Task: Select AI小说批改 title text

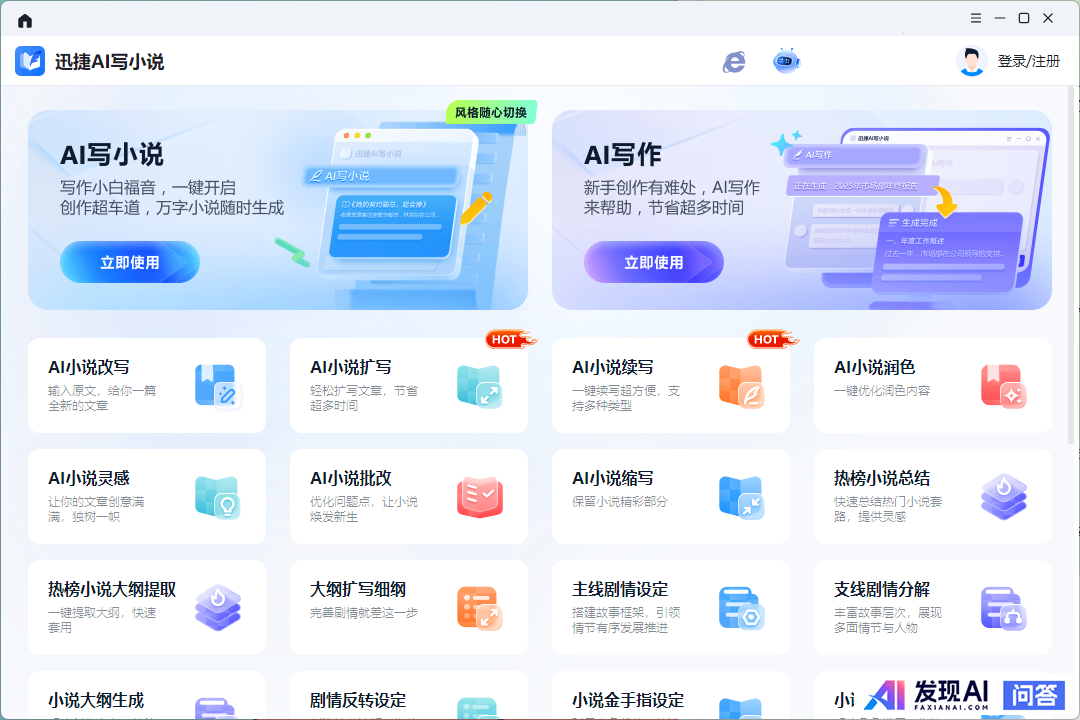Action: click(x=351, y=479)
